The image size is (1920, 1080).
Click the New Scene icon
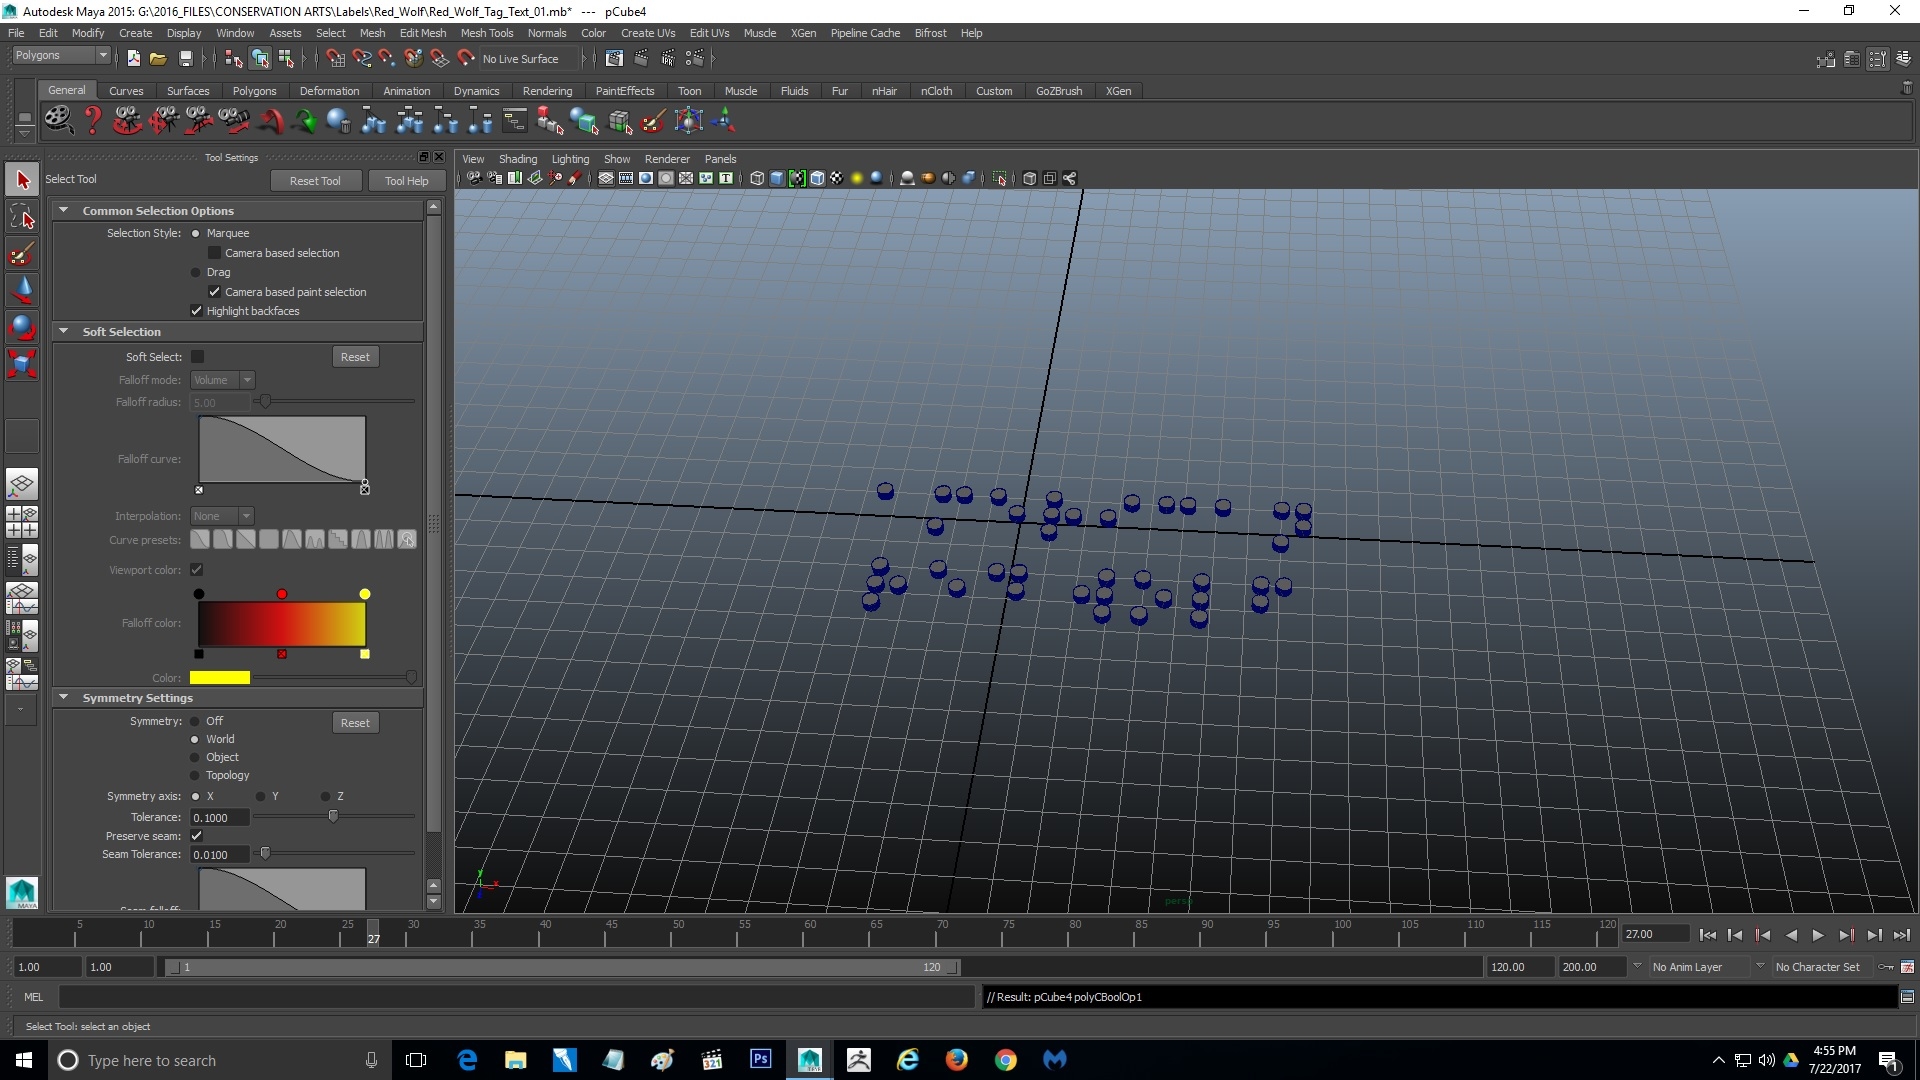coord(133,59)
